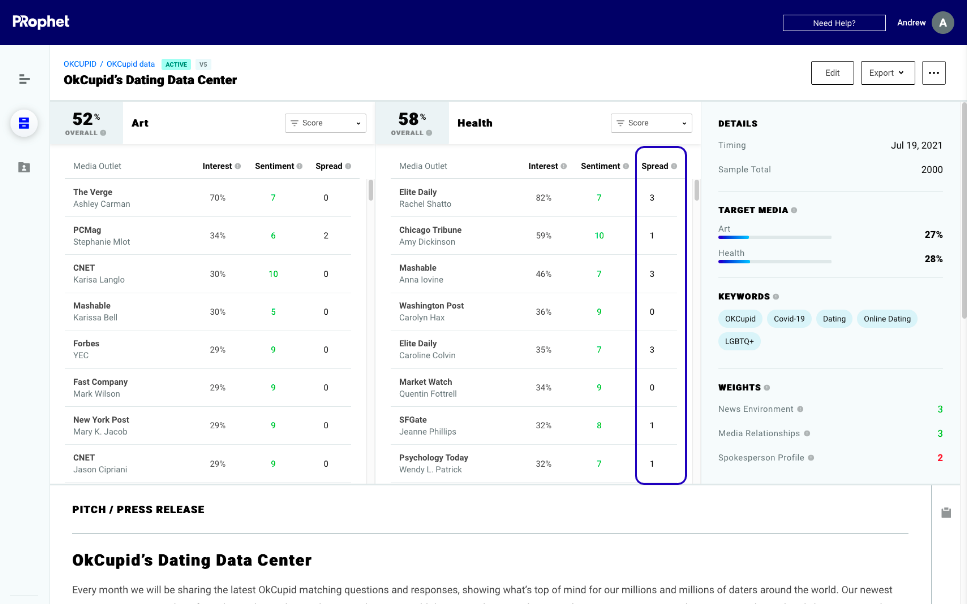
Task: Click info icon beside Art Interest column
Action: pyautogui.click(x=238, y=166)
